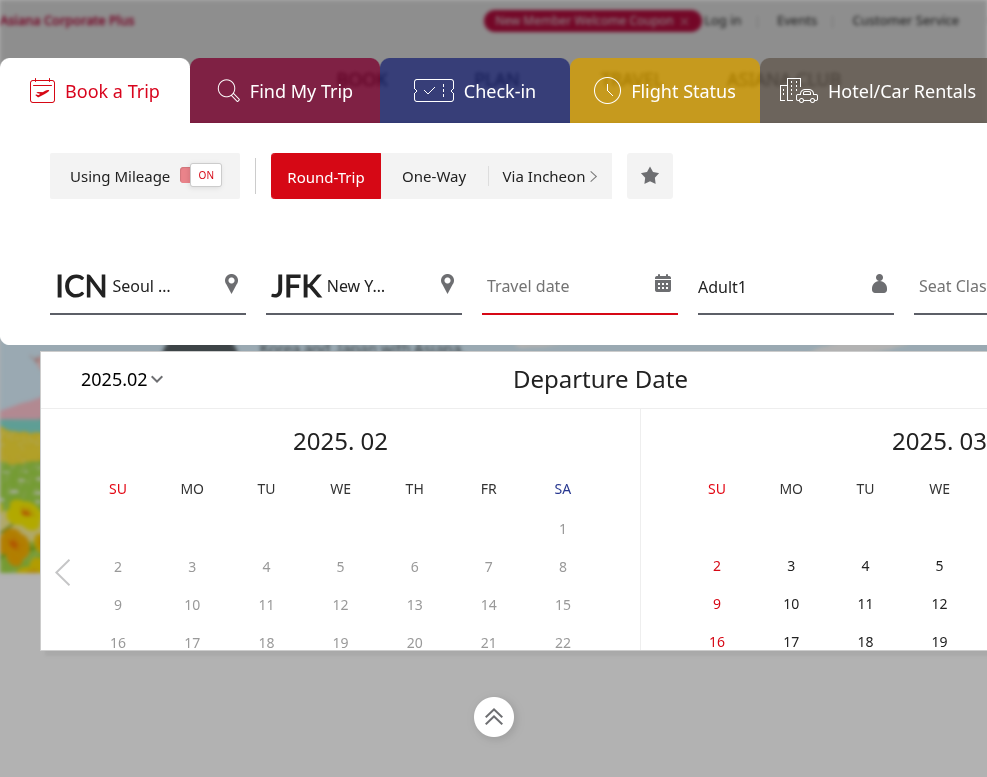Click February 6 in 2025.02 calendar
Image resolution: width=987 pixels, height=777 pixels.
pos(415,567)
